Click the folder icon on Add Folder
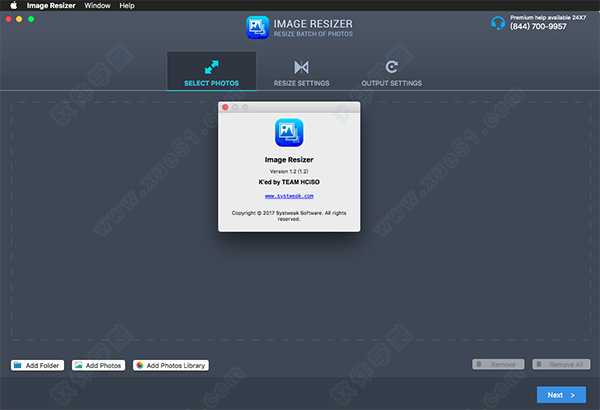The width and height of the screenshot is (600, 410). [x=18, y=365]
